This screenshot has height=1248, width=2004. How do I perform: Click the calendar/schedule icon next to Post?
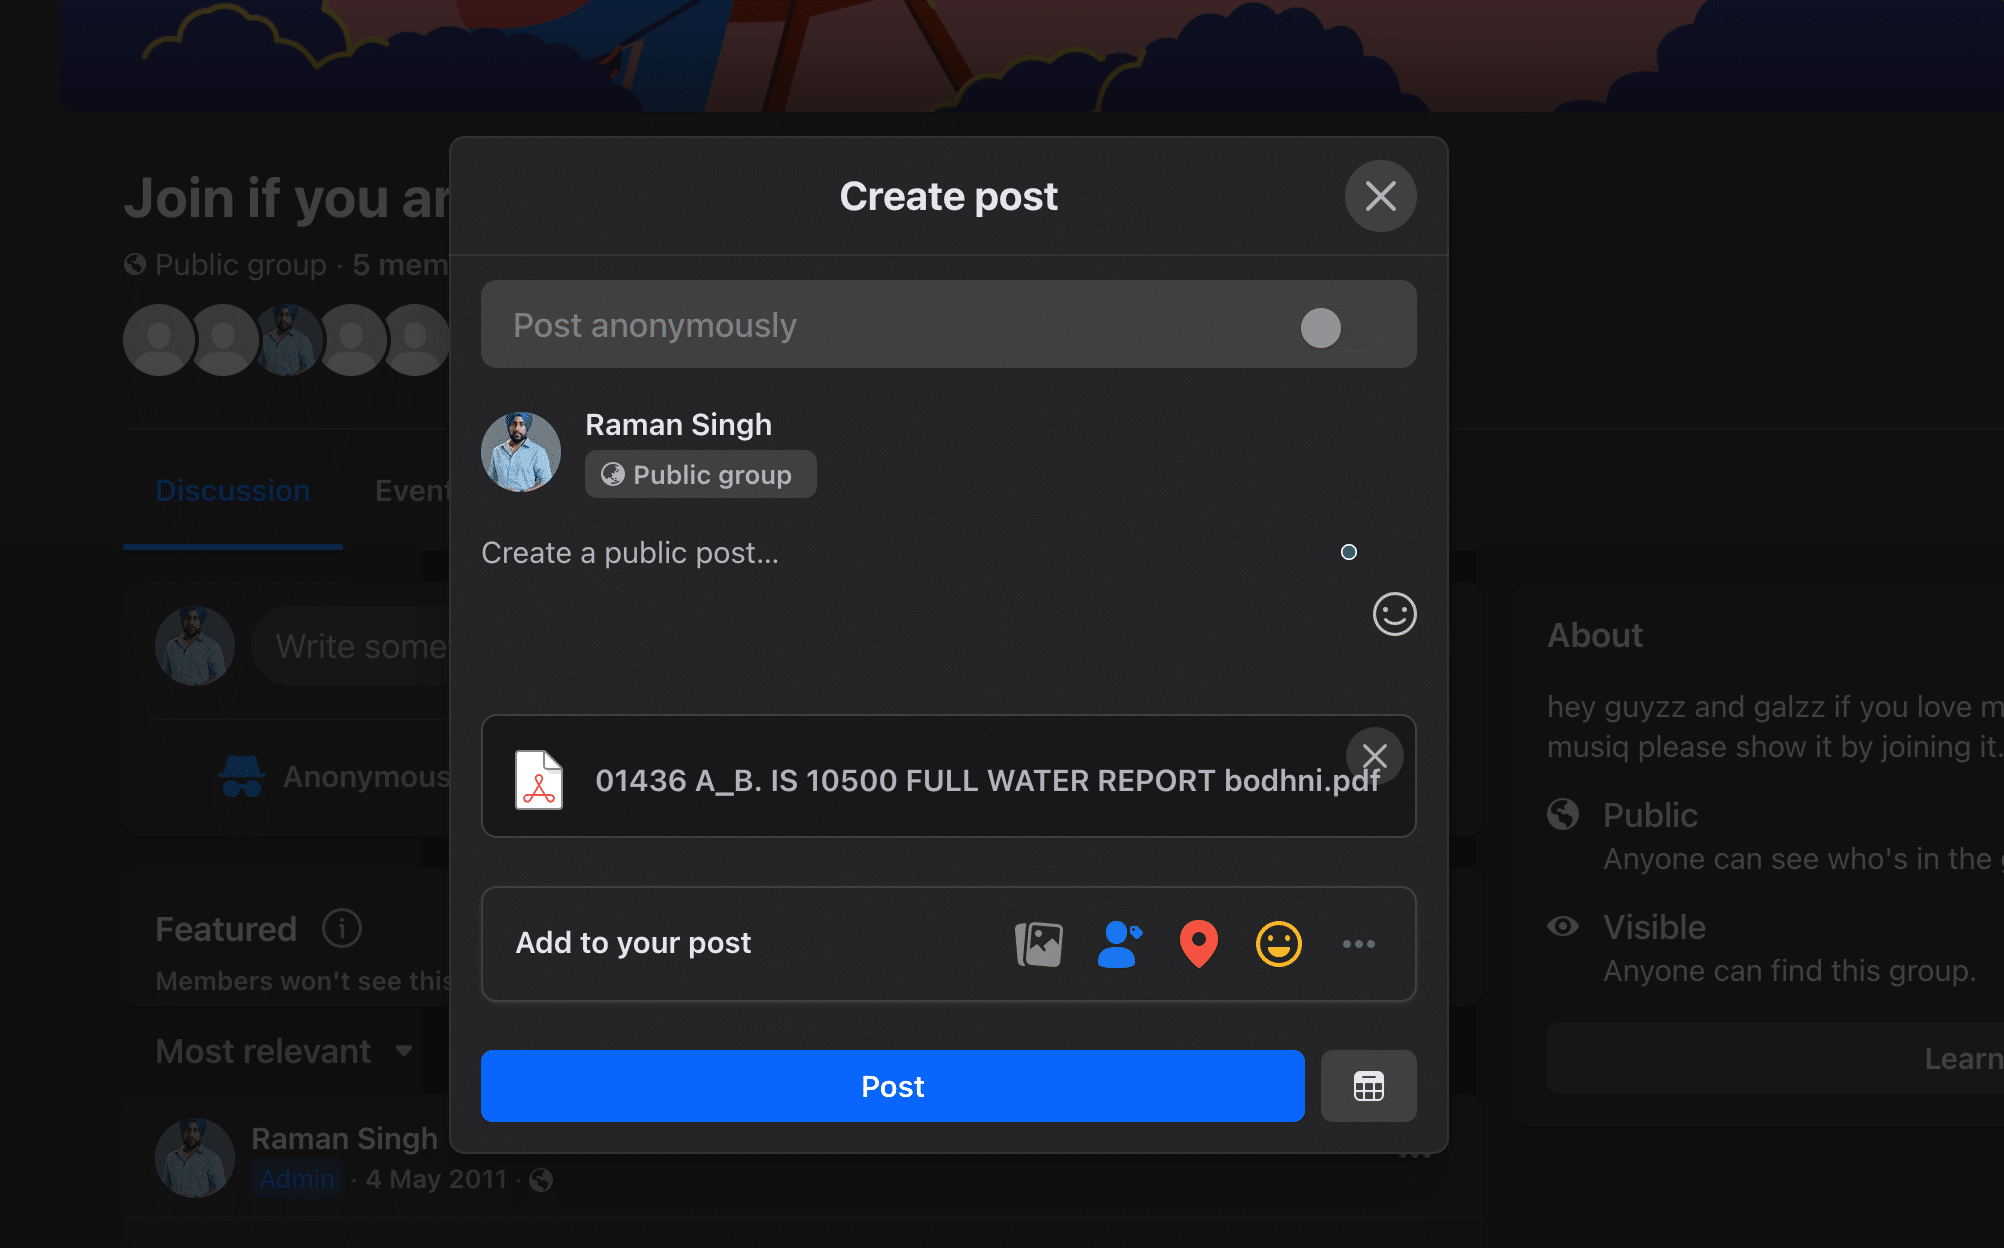click(1367, 1086)
